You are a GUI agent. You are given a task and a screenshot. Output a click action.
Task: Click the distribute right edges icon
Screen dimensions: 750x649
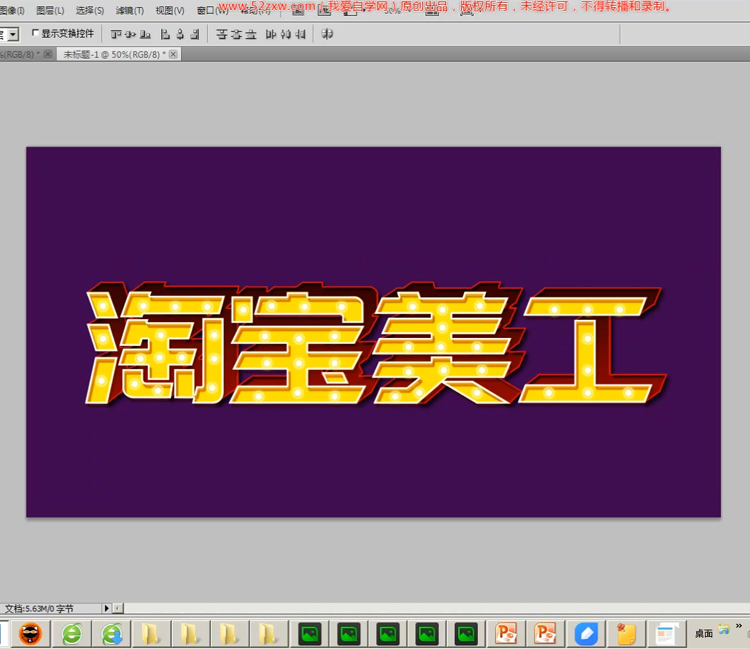click(x=300, y=34)
